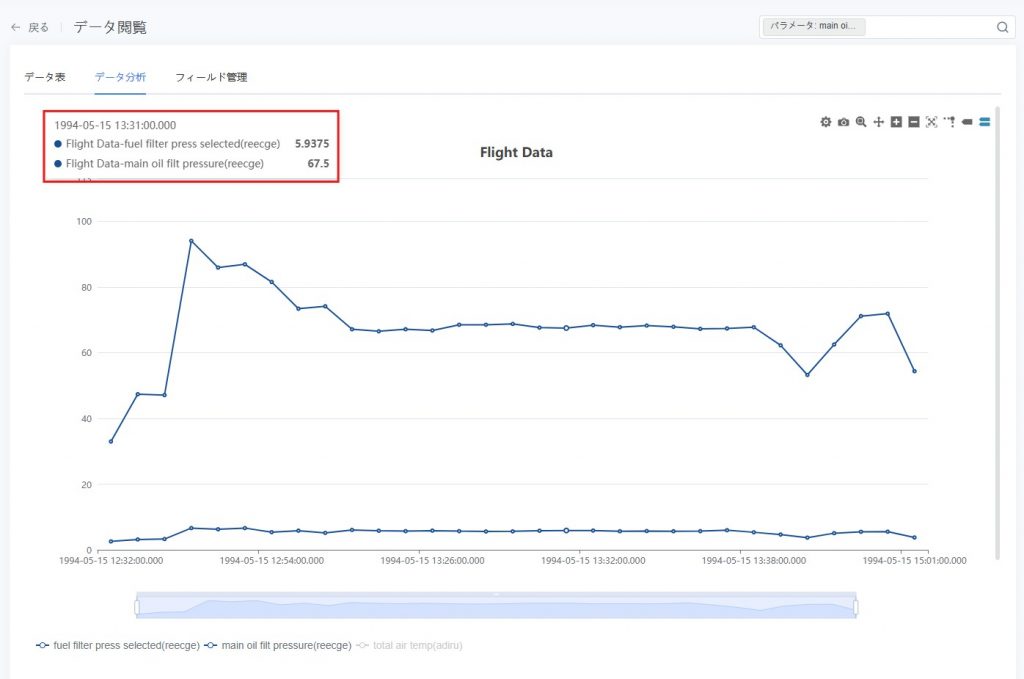
Task: Click the autoscale axes icon
Action: click(x=931, y=122)
